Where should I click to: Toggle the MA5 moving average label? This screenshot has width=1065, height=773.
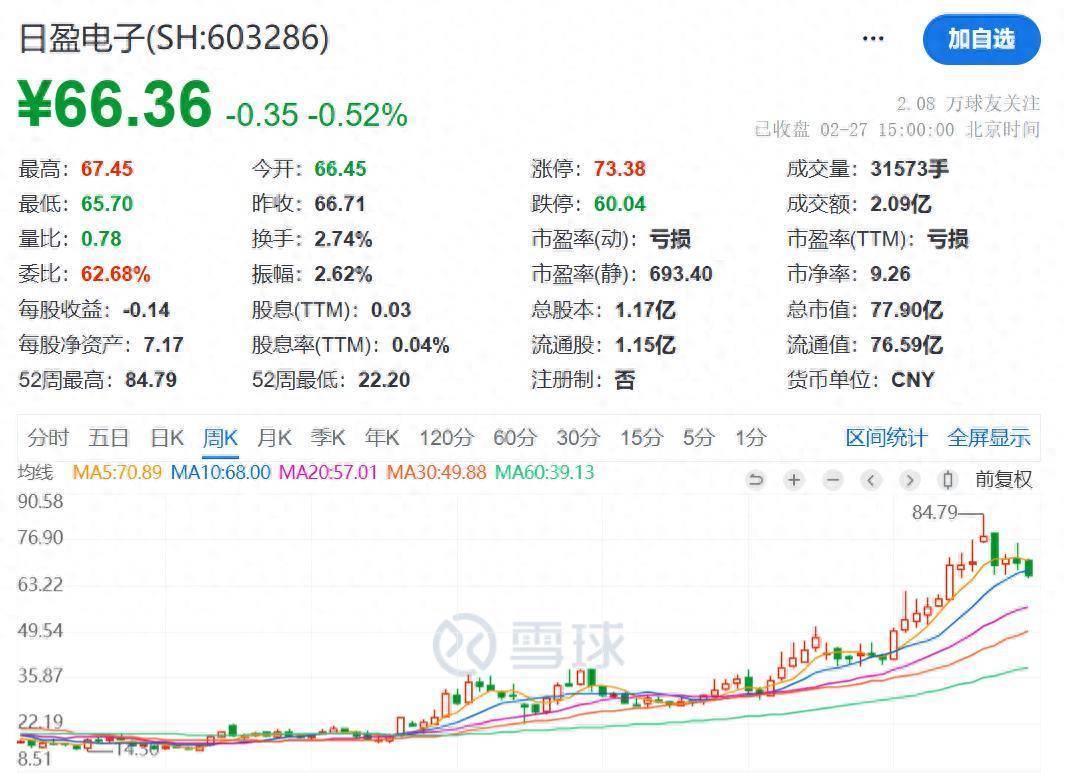pos(116,471)
